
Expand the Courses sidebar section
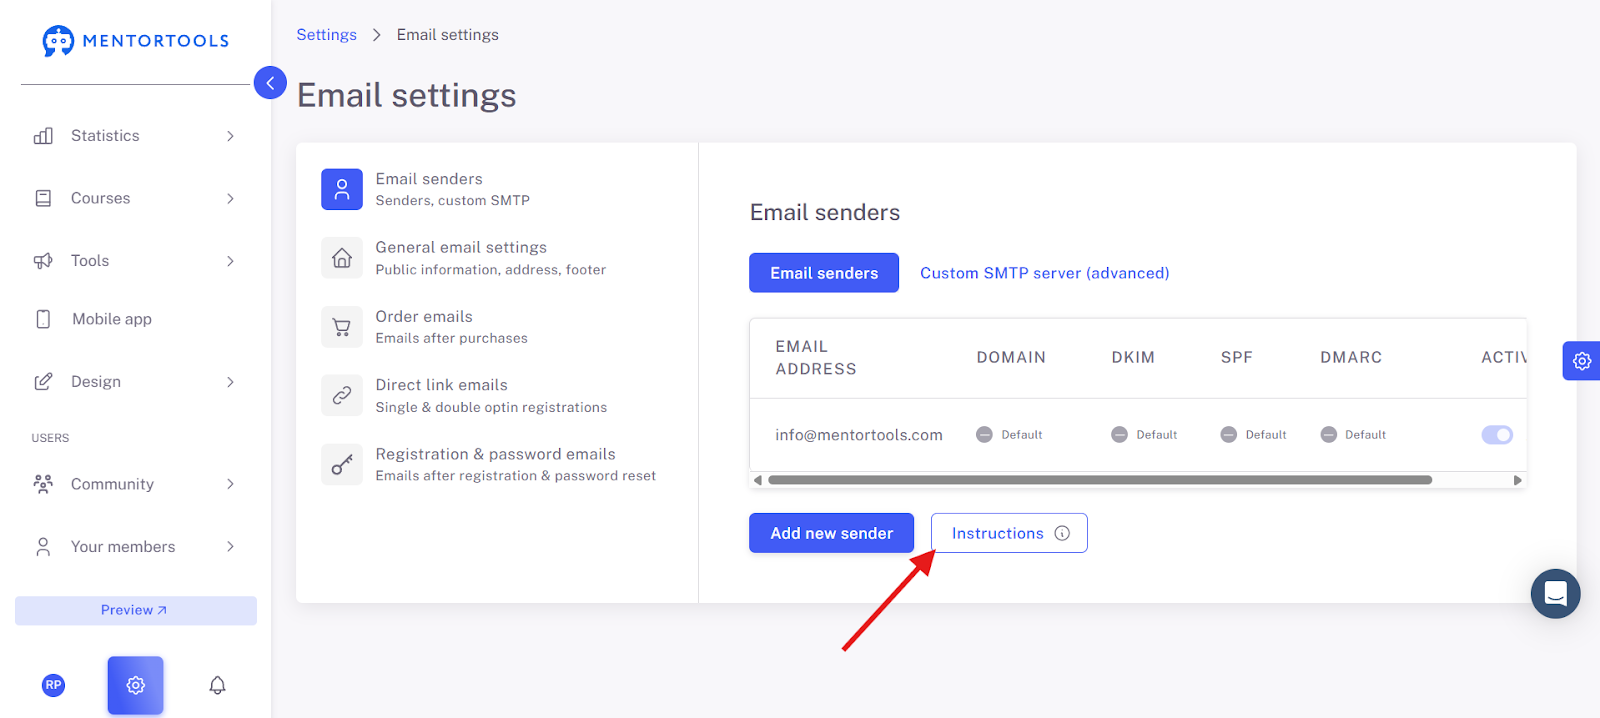tap(135, 198)
